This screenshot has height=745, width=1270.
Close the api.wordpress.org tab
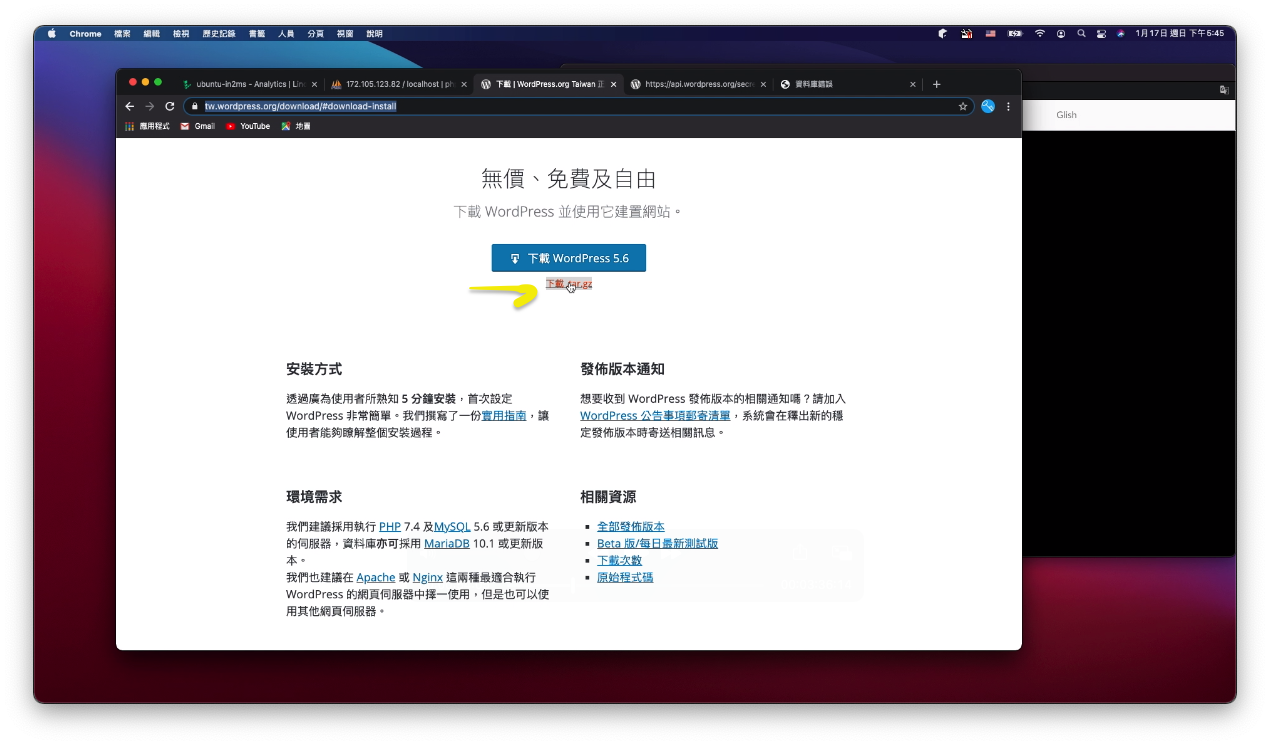click(763, 84)
